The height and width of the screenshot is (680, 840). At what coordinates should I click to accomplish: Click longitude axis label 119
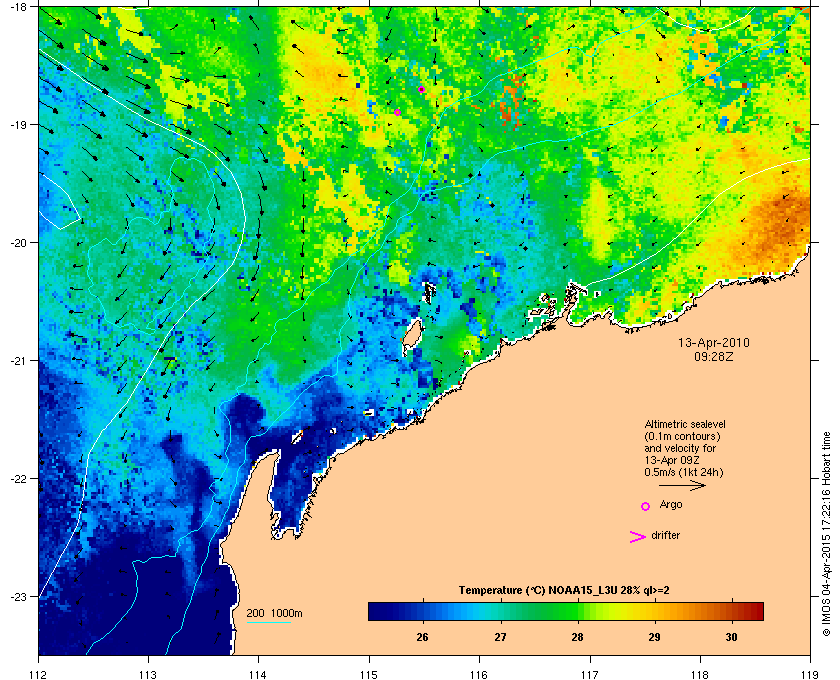coord(810,675)
